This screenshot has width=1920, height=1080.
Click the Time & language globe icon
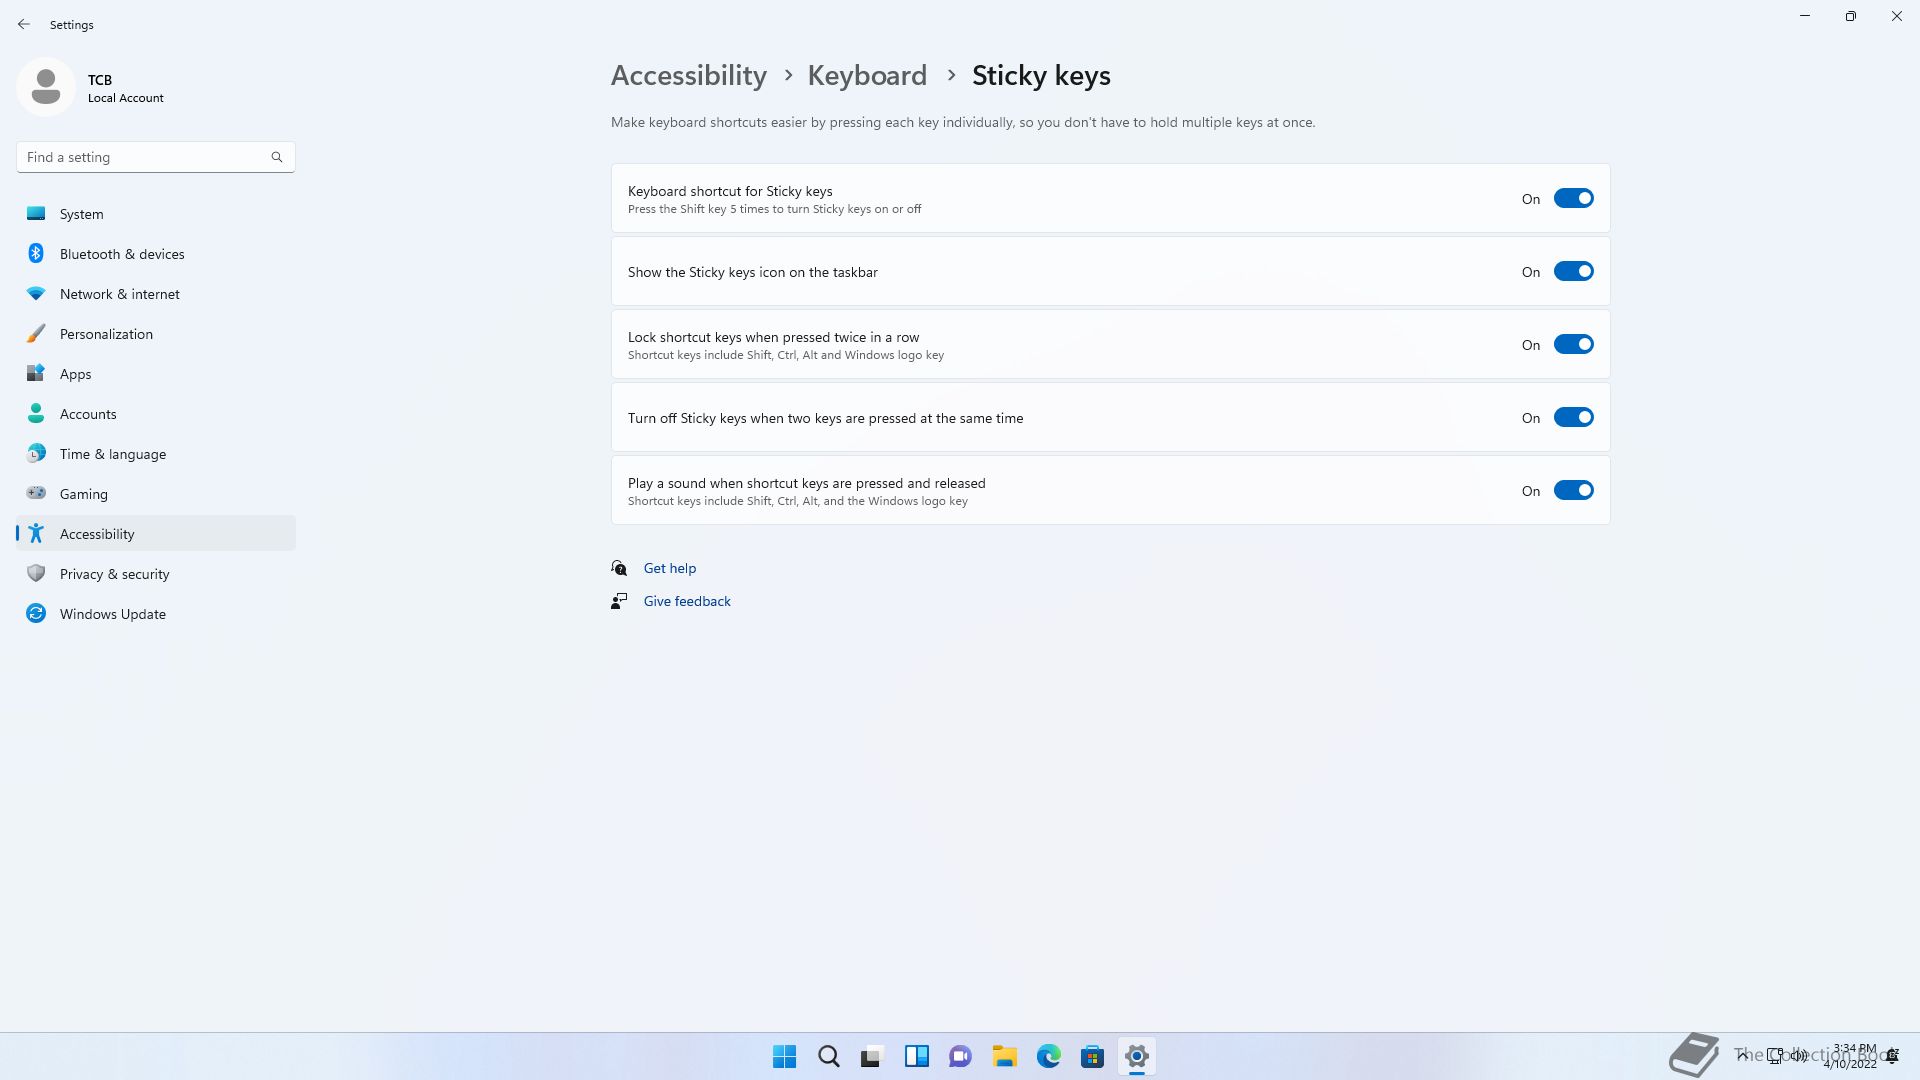click(x=36, y=453)
